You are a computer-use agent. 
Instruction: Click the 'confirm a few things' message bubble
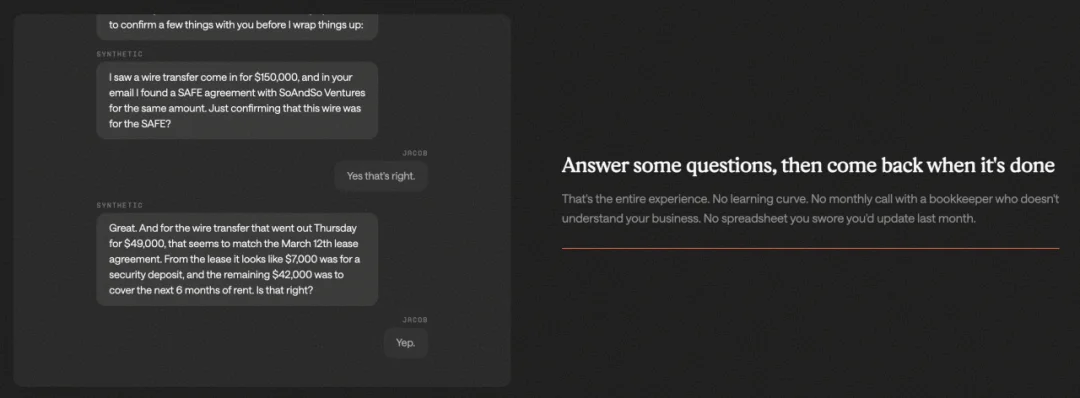(237, 27)
